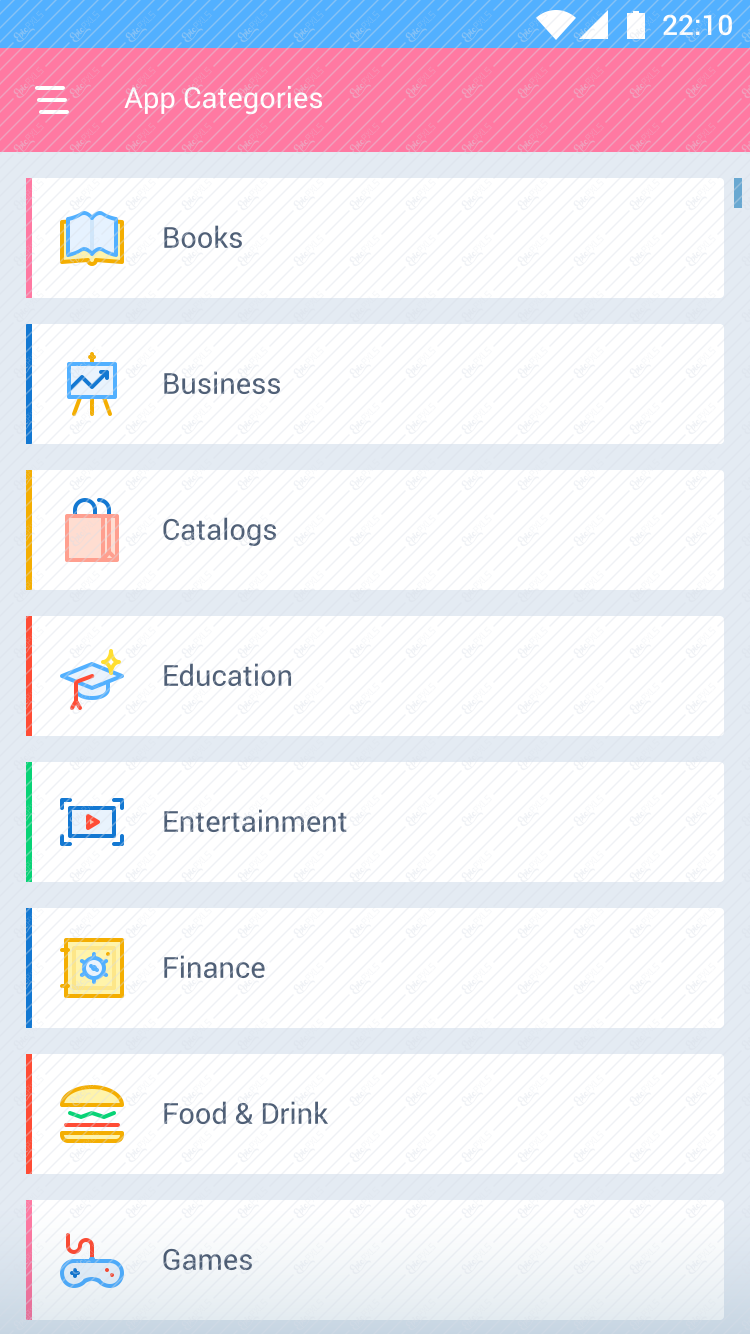The image size is (750, 1334).
Task: Choose the Education category label
Action: 228,676
